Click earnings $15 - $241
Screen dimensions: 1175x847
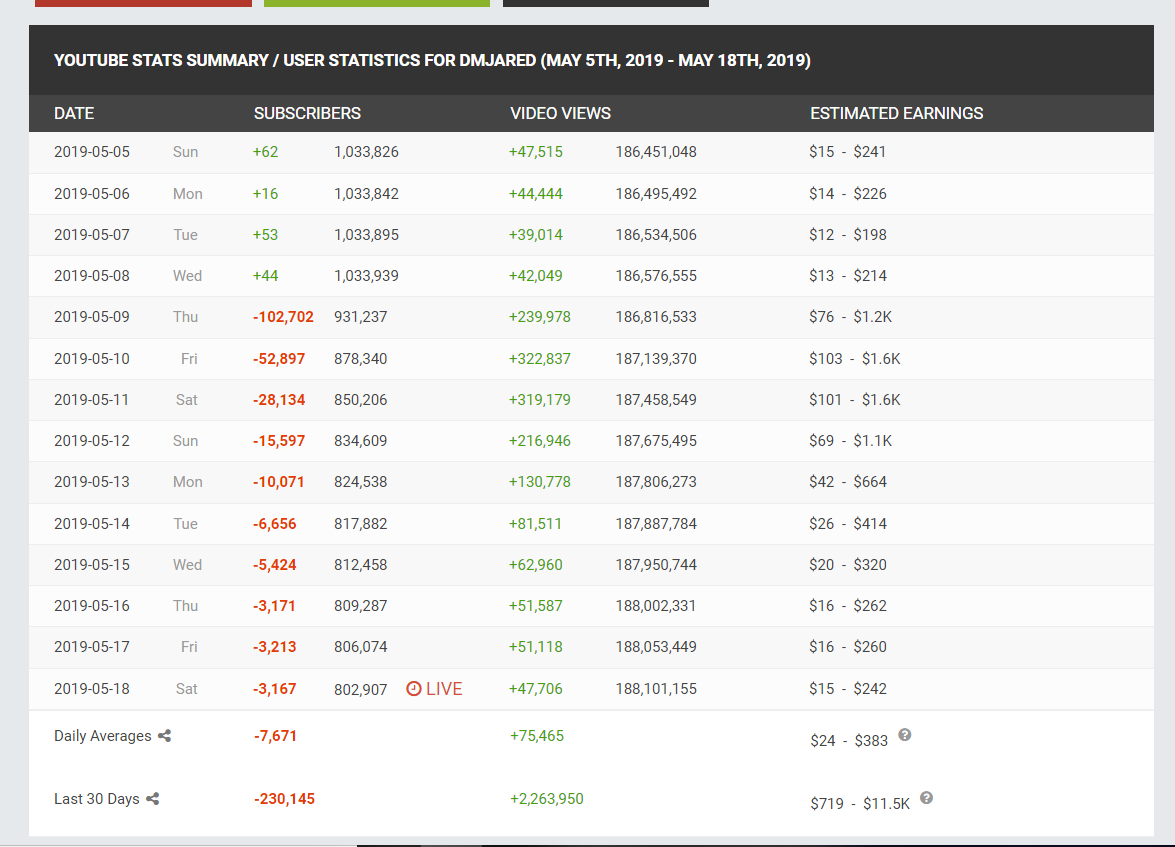point(848,152)
